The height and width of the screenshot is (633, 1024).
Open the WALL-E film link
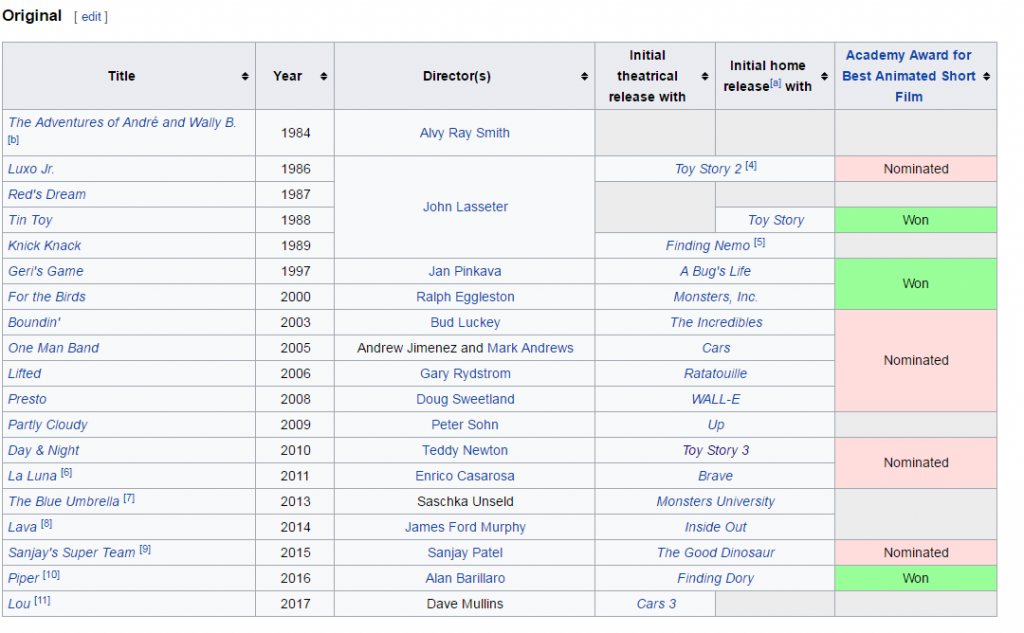click(715, 399)
